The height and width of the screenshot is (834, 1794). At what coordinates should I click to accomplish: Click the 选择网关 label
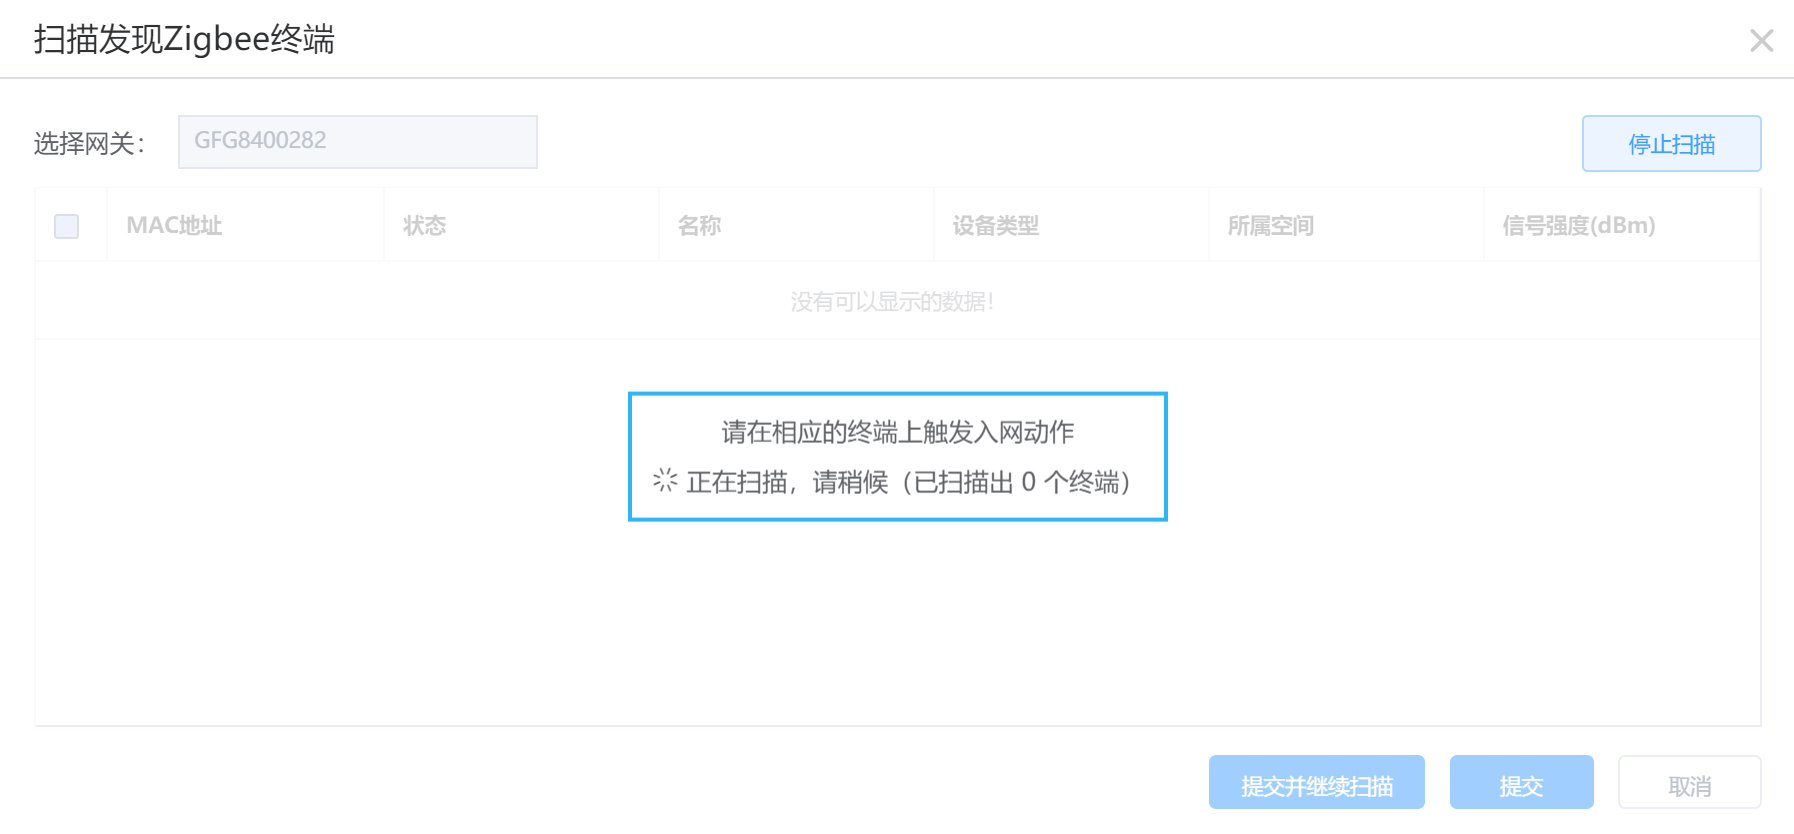[89, 144]
